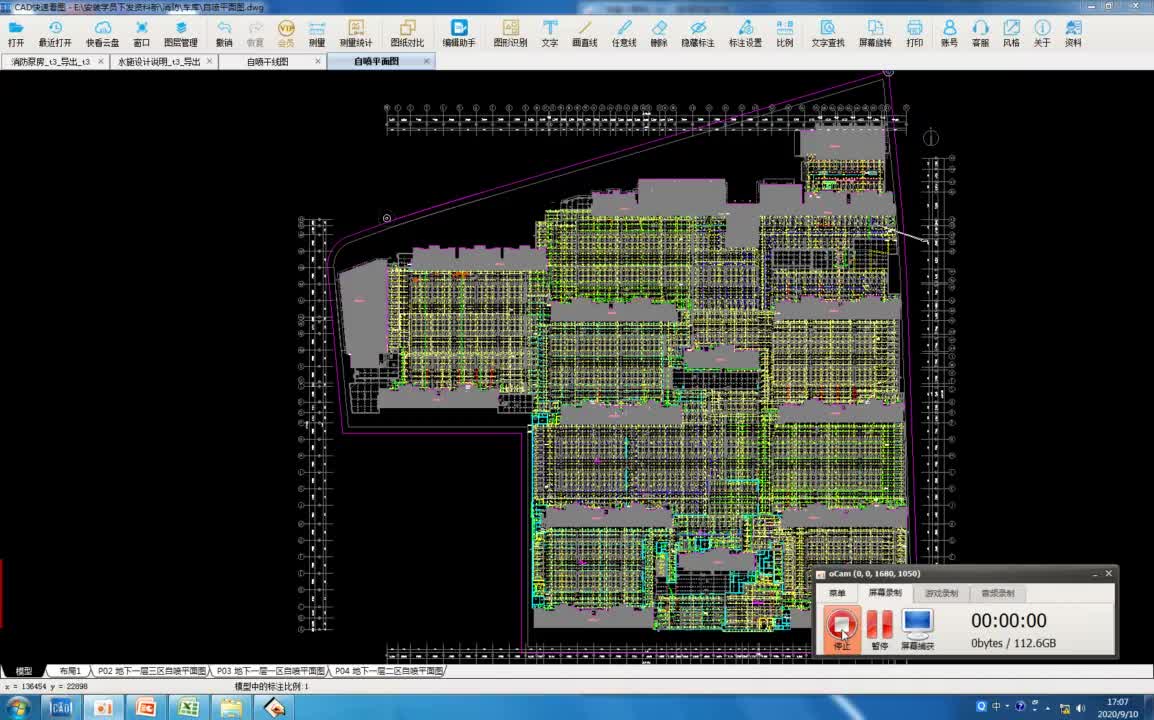The width and height of the screenshot is (1154, 720).
Task: Close the 水施设计说明_t3_导出 tab
Action: [210, 61]
